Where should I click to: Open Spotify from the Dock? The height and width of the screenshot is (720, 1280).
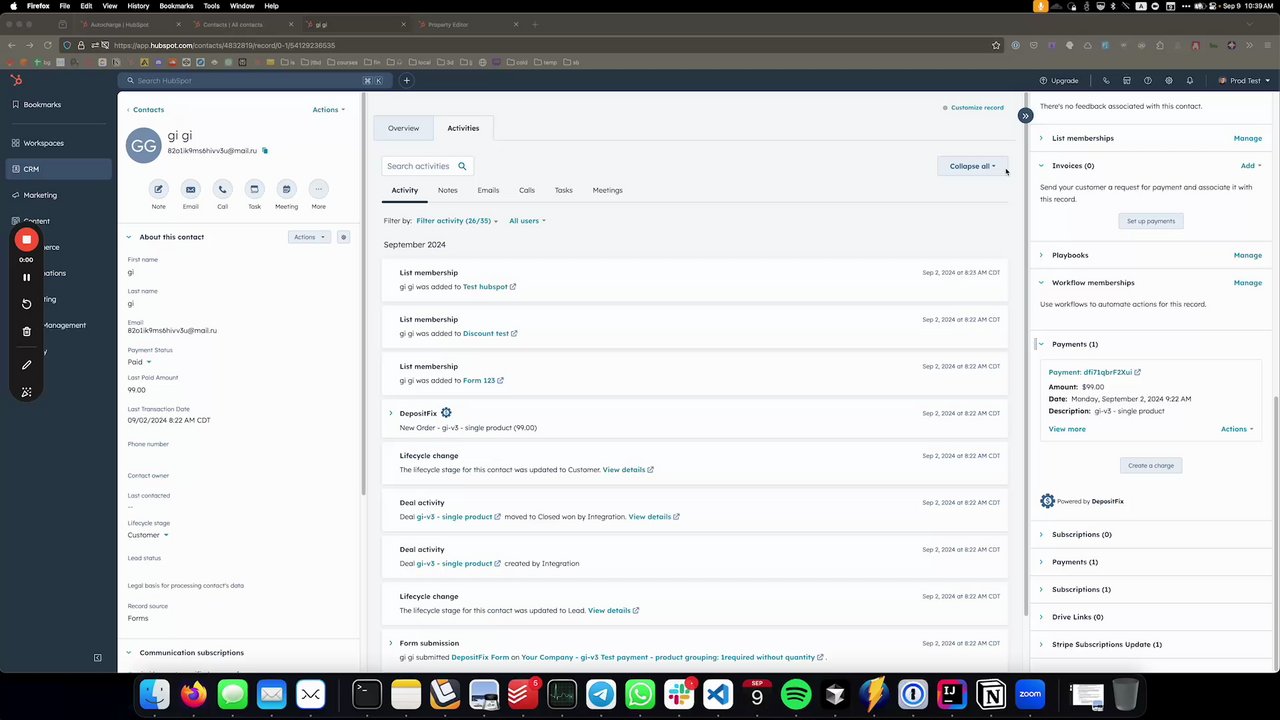click(796, 694)
